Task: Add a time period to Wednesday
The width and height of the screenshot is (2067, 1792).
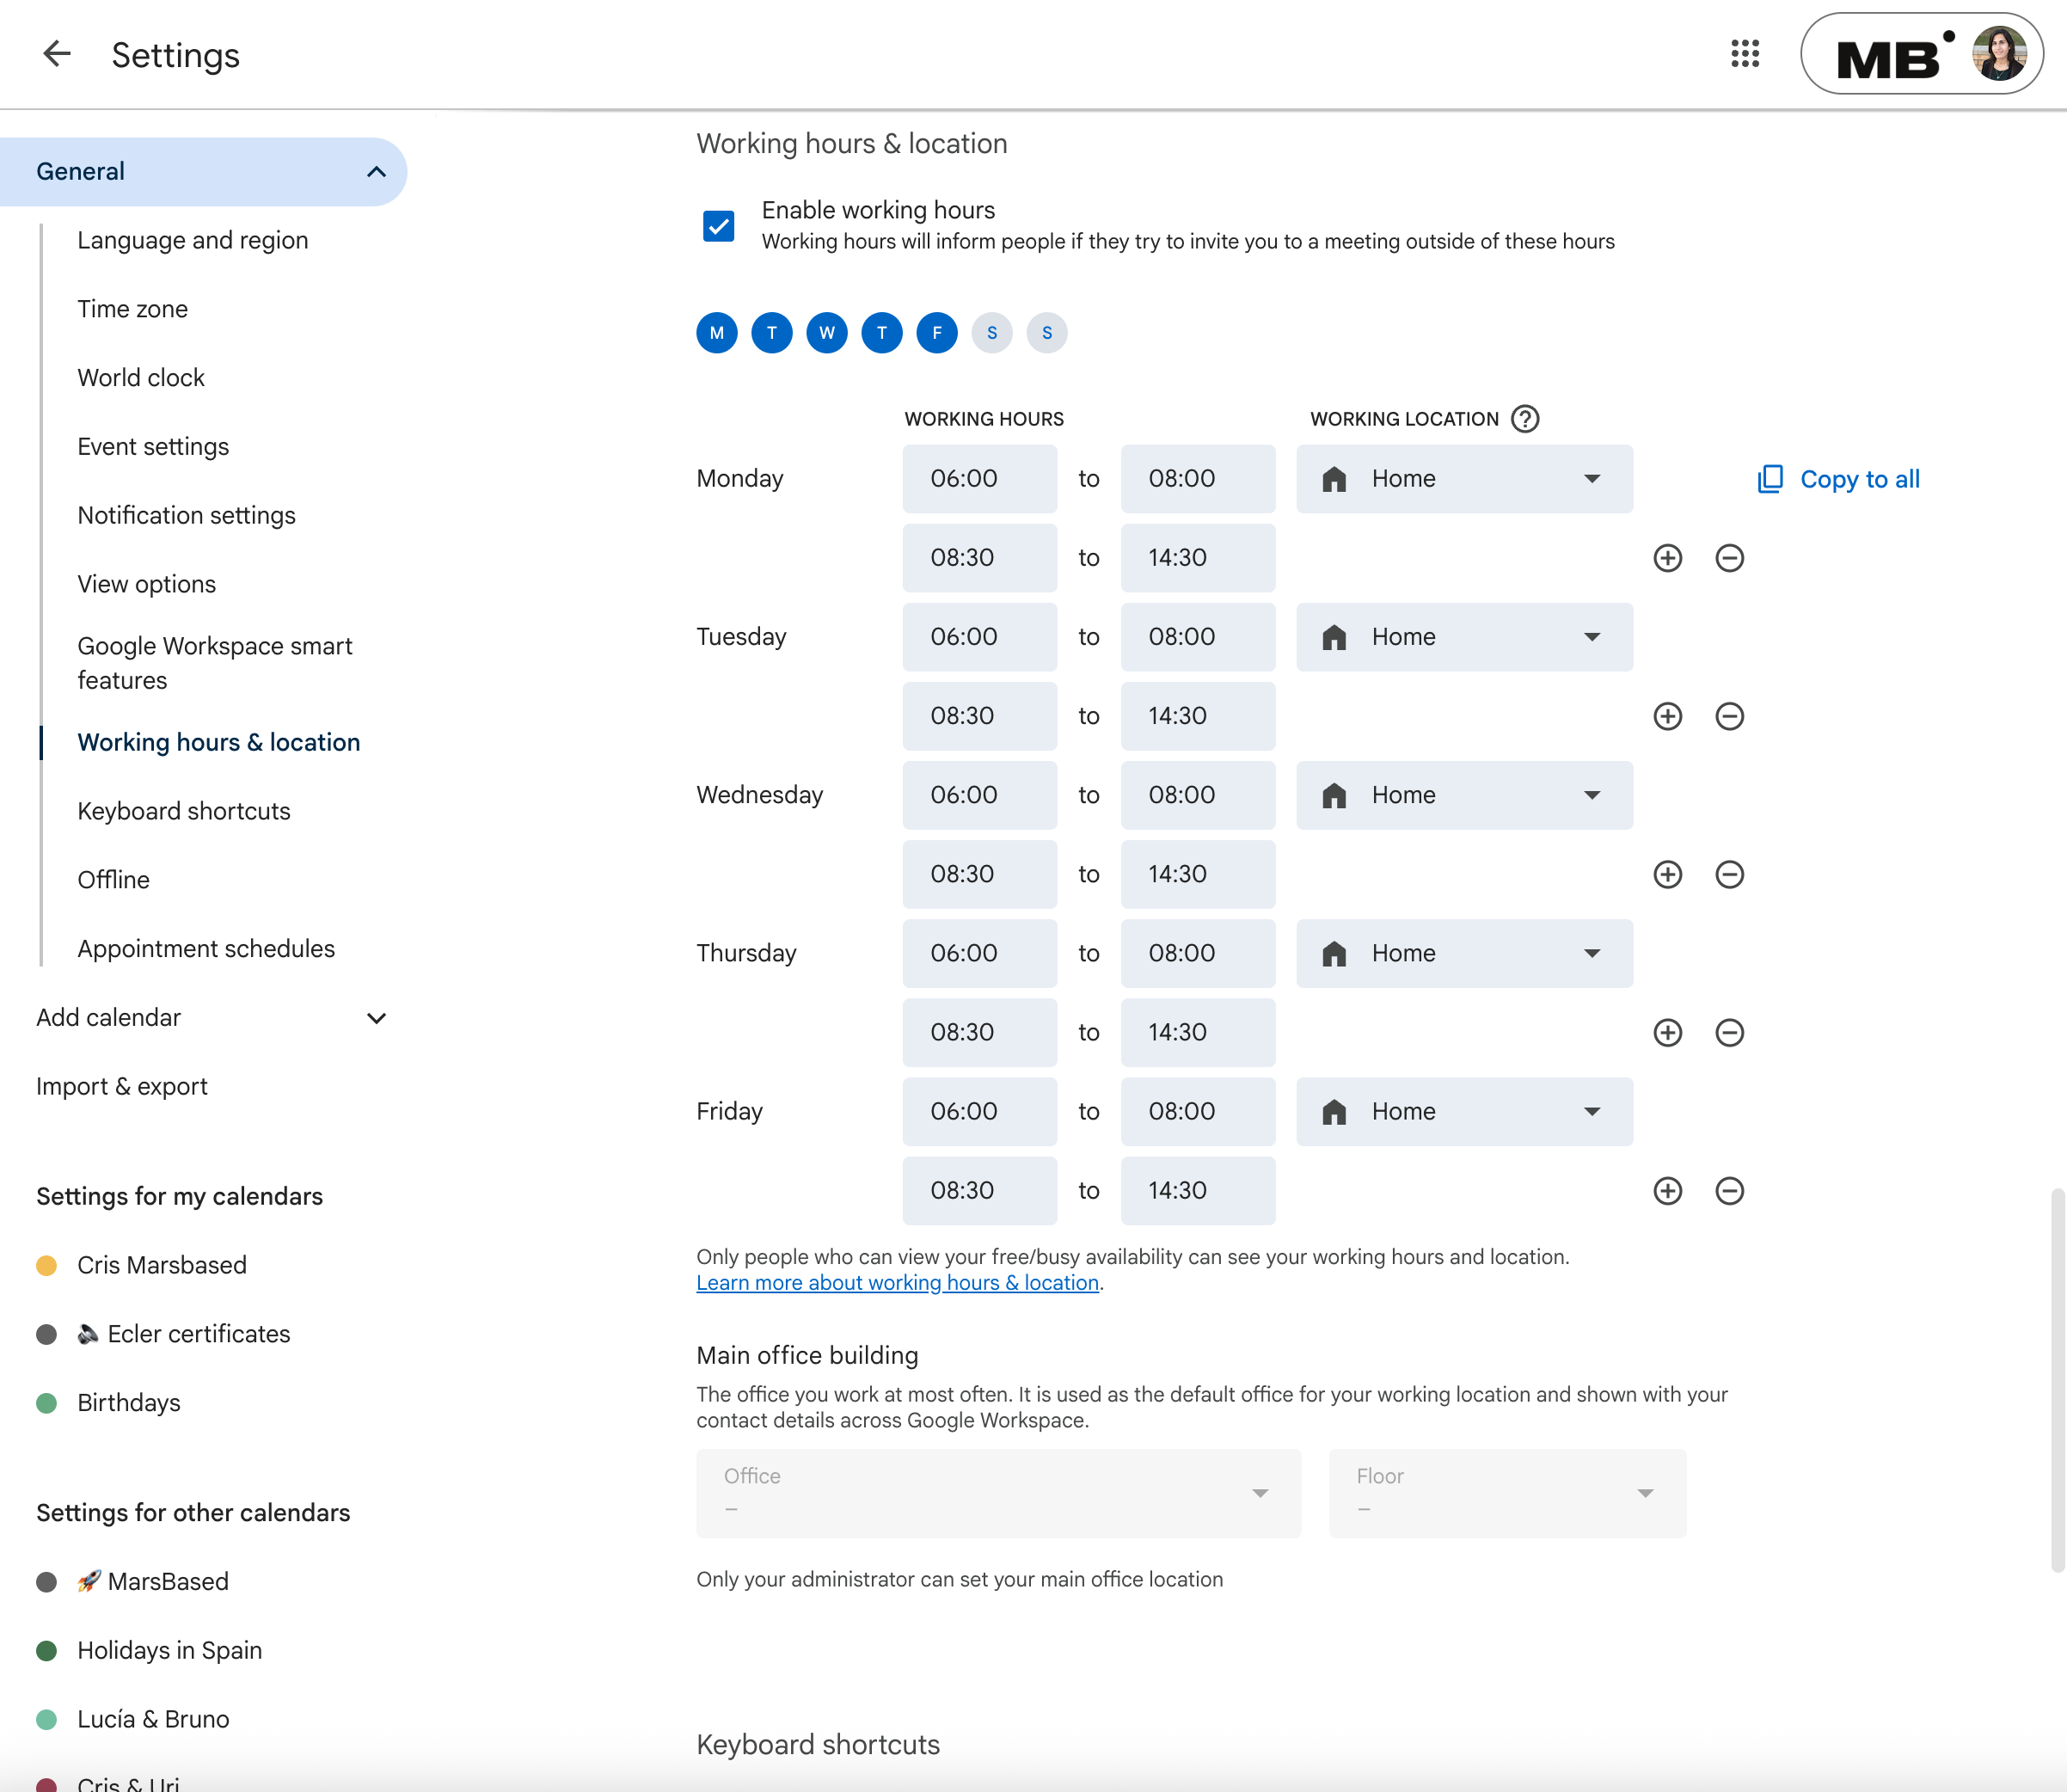Action: tap(1668, 874)
